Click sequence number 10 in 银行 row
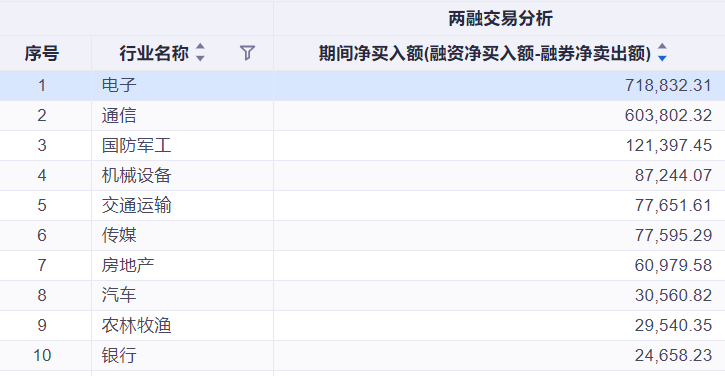725x376 pixels. 42,355
